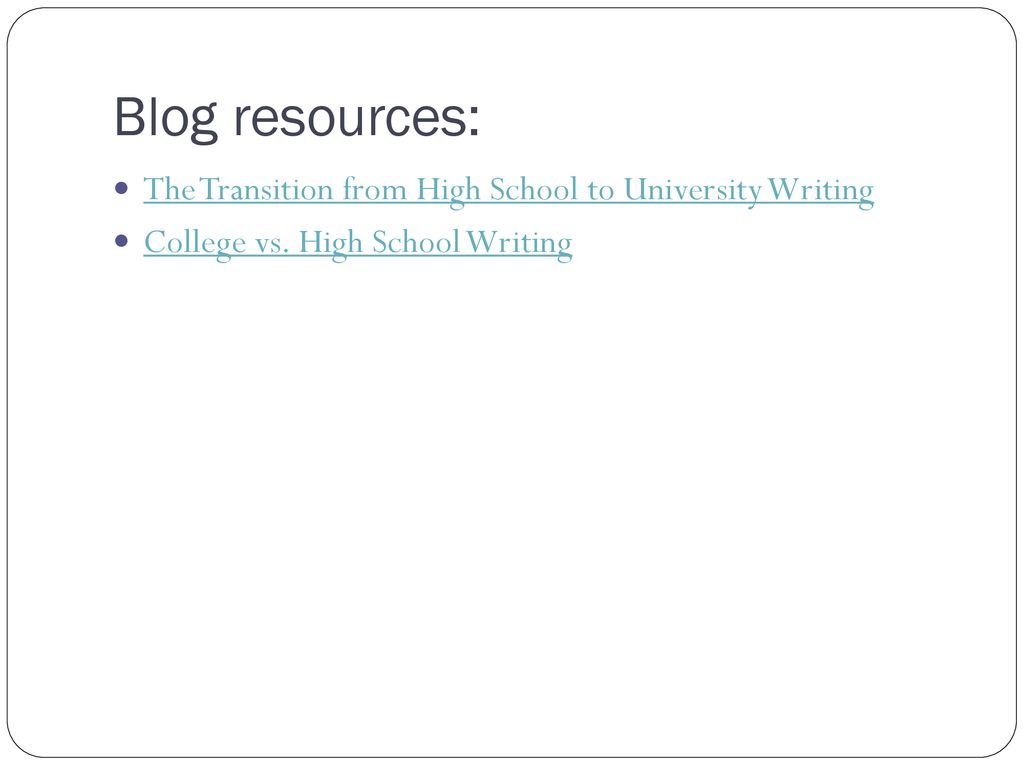Open the College vs. High School Writing link
1024x768 pixels.
(358, 243)
